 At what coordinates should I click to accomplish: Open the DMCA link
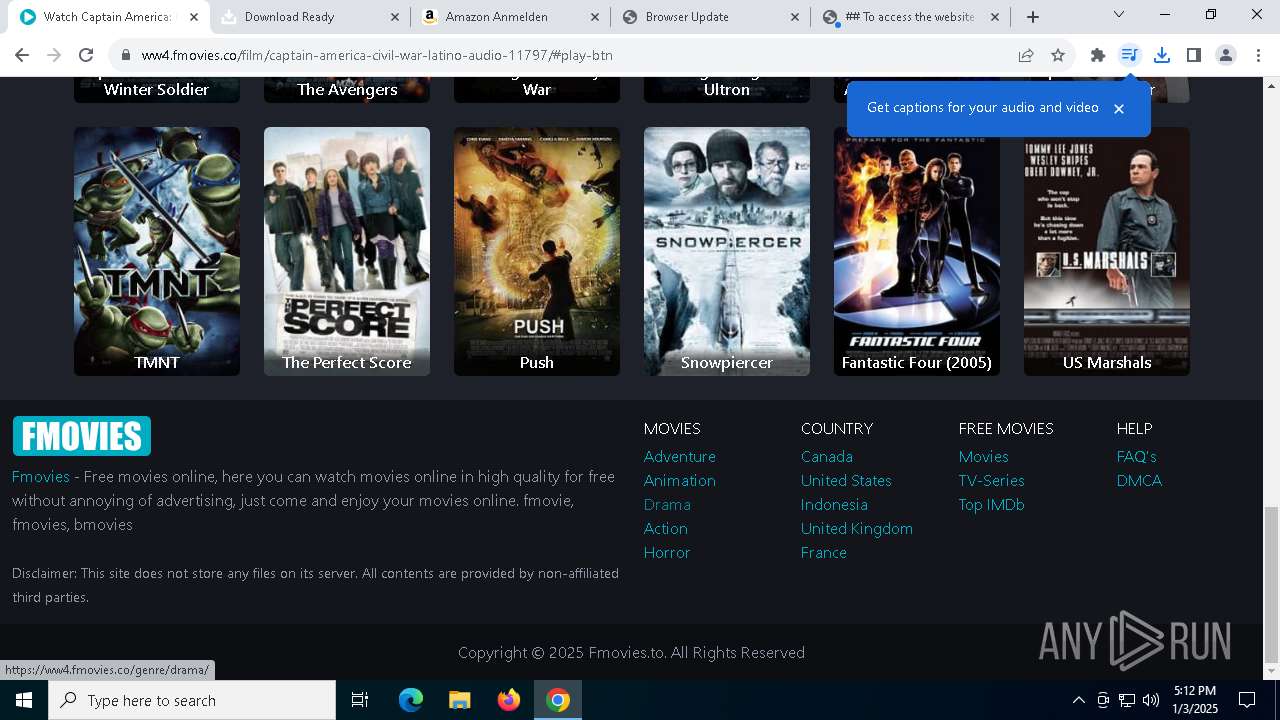(x=1140, y=480)
